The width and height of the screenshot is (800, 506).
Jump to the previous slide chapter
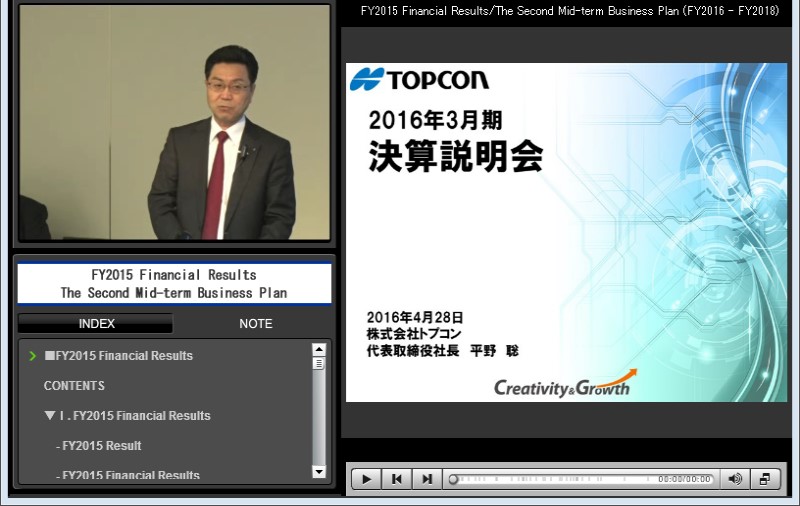click(x=396, y=479)
